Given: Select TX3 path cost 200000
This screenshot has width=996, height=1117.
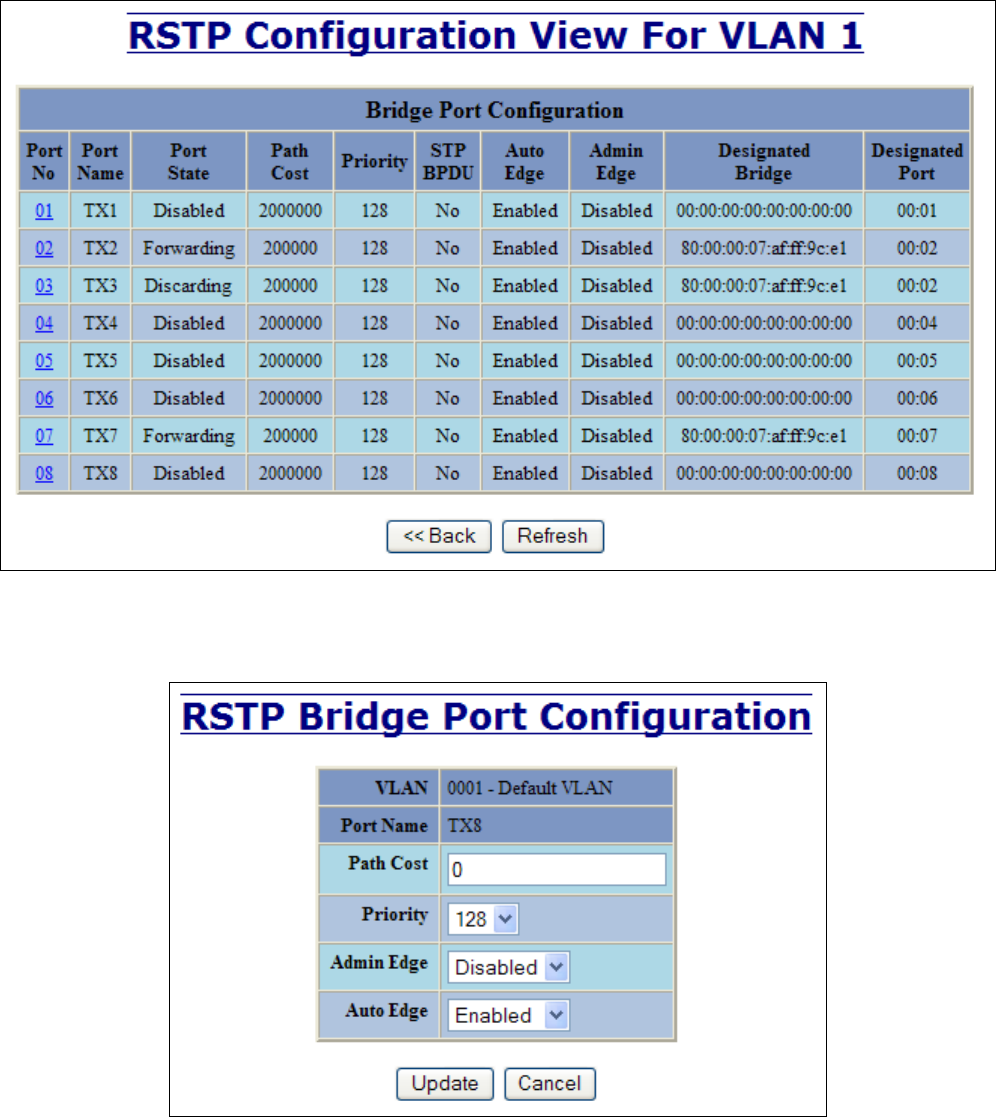Looking at the screenshot, I should click(290, 286).
